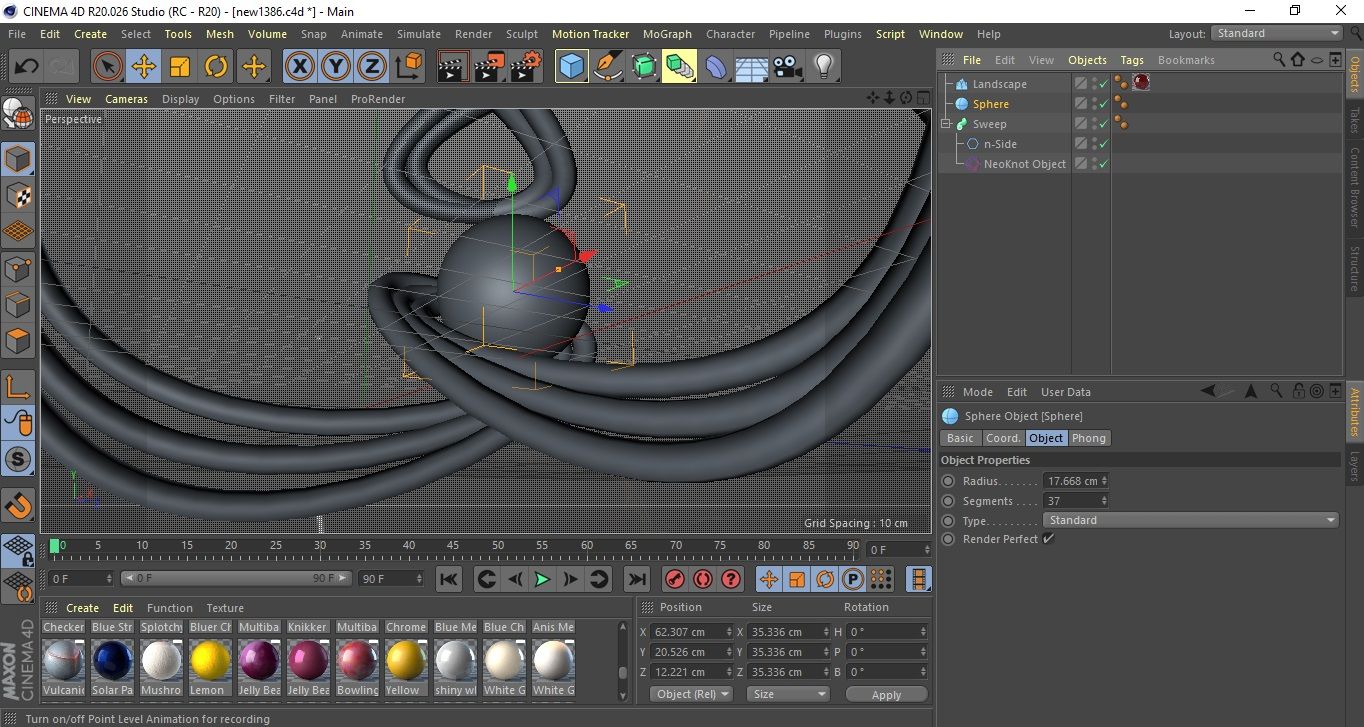Collapse the Sweep object hierarchy
Viewport: 1364px width, 727px height.
point(946,124)
